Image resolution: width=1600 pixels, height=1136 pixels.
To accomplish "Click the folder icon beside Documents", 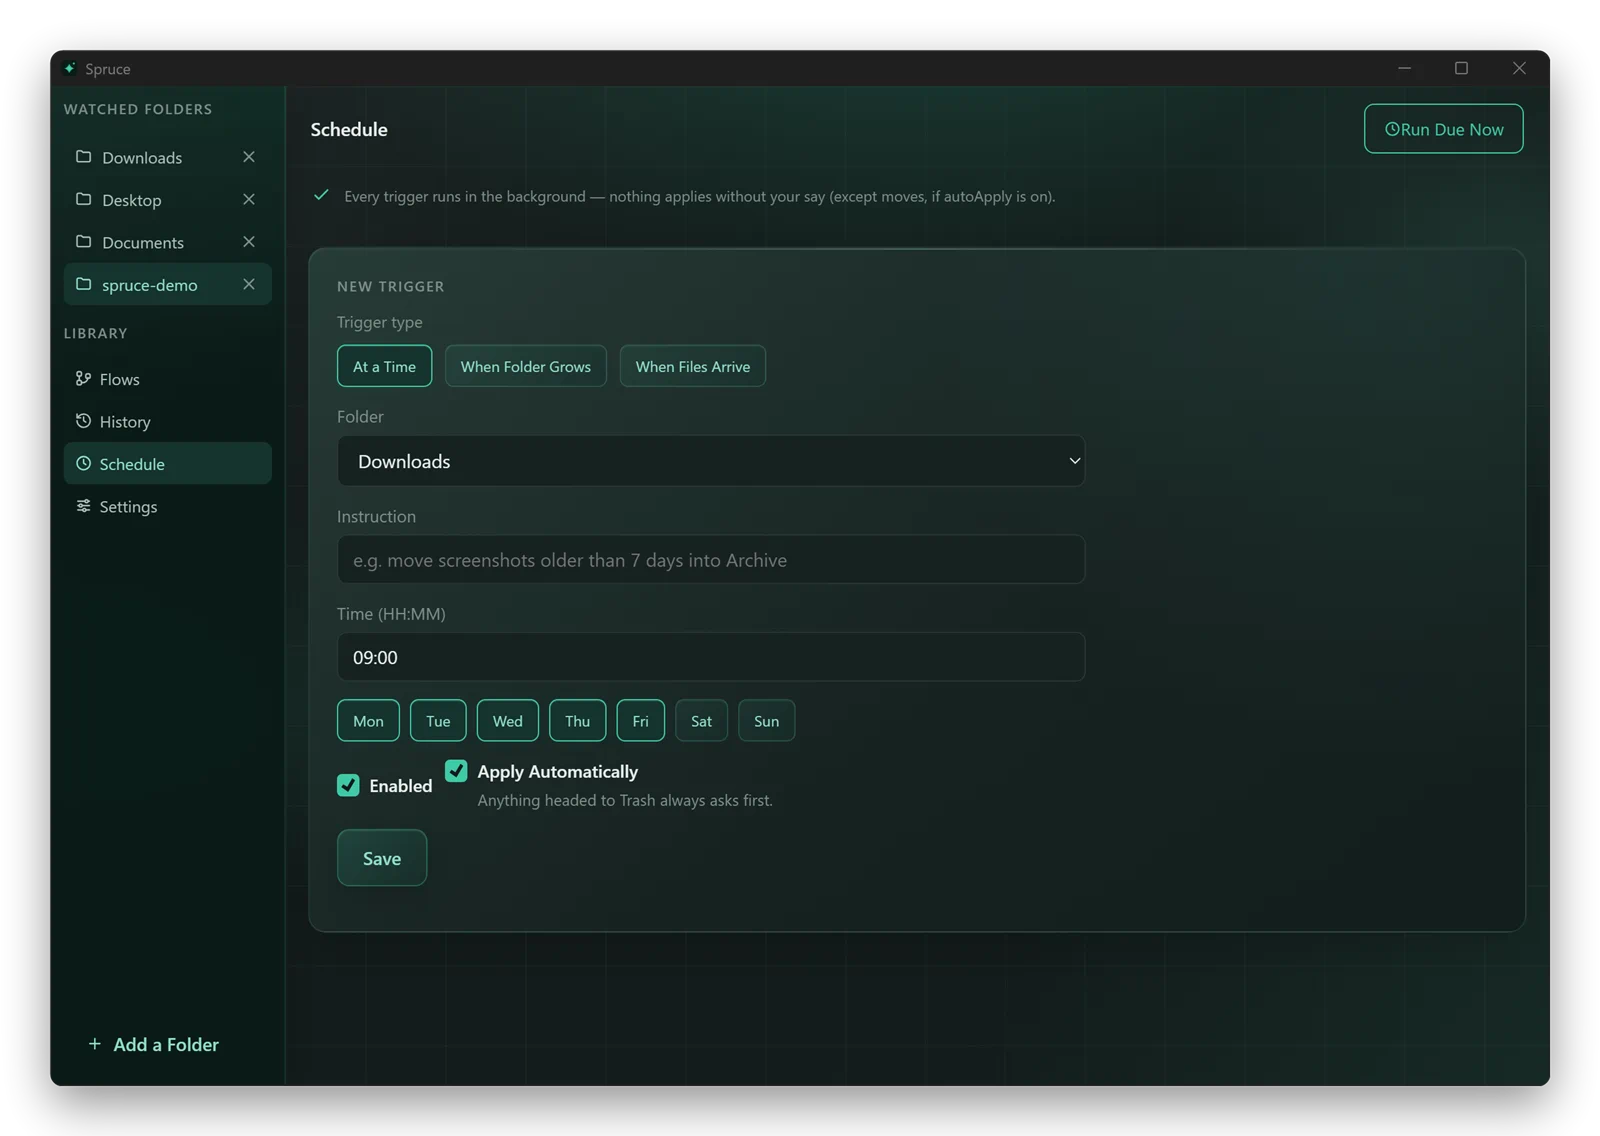I will tap(83, 242).
